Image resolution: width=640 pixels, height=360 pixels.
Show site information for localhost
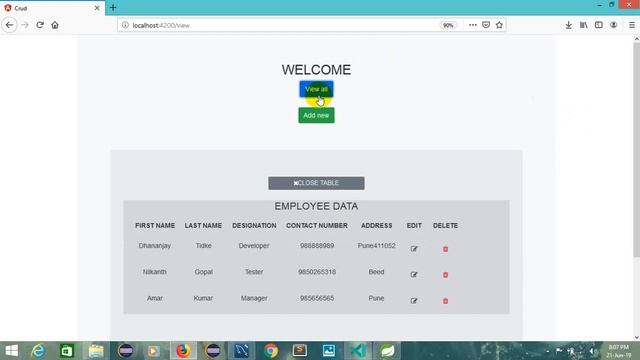coord(125,25)
